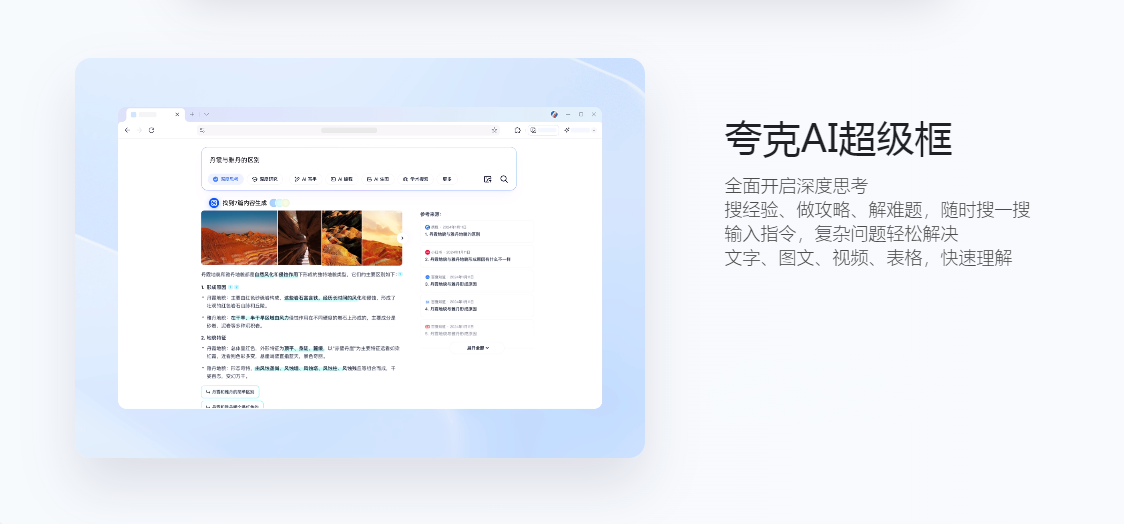Click the next arrow on the image carousel

[x=401, y=238]
